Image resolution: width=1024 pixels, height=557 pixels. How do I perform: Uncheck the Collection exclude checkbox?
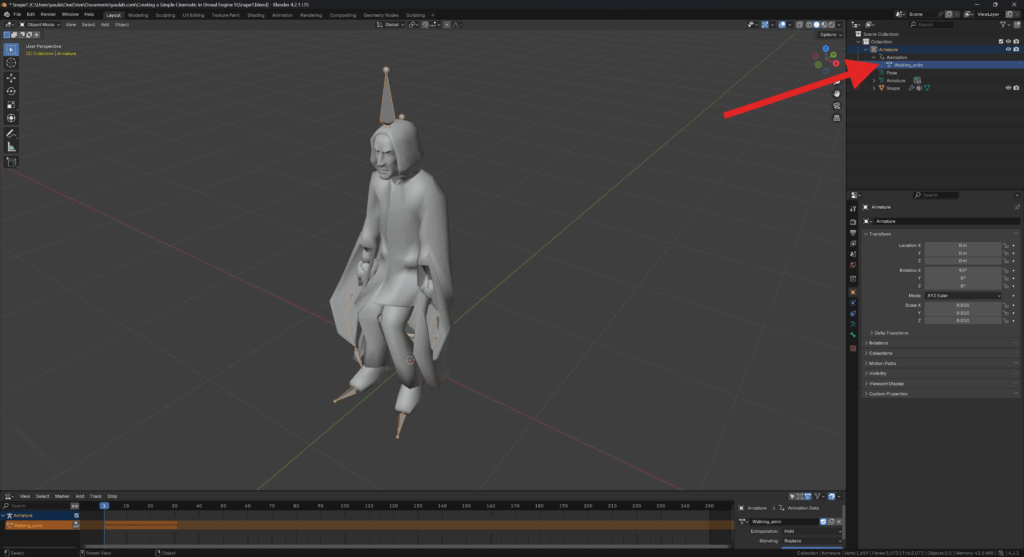[x=1000, y=41]
